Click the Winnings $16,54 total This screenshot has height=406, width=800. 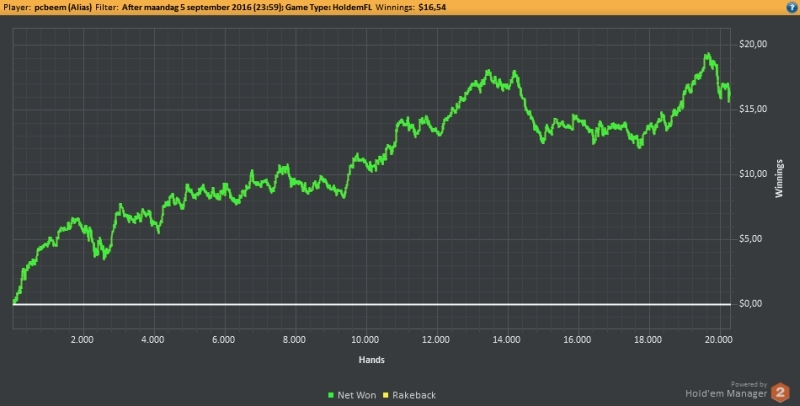pyautogui.click(x=411, y=7)
